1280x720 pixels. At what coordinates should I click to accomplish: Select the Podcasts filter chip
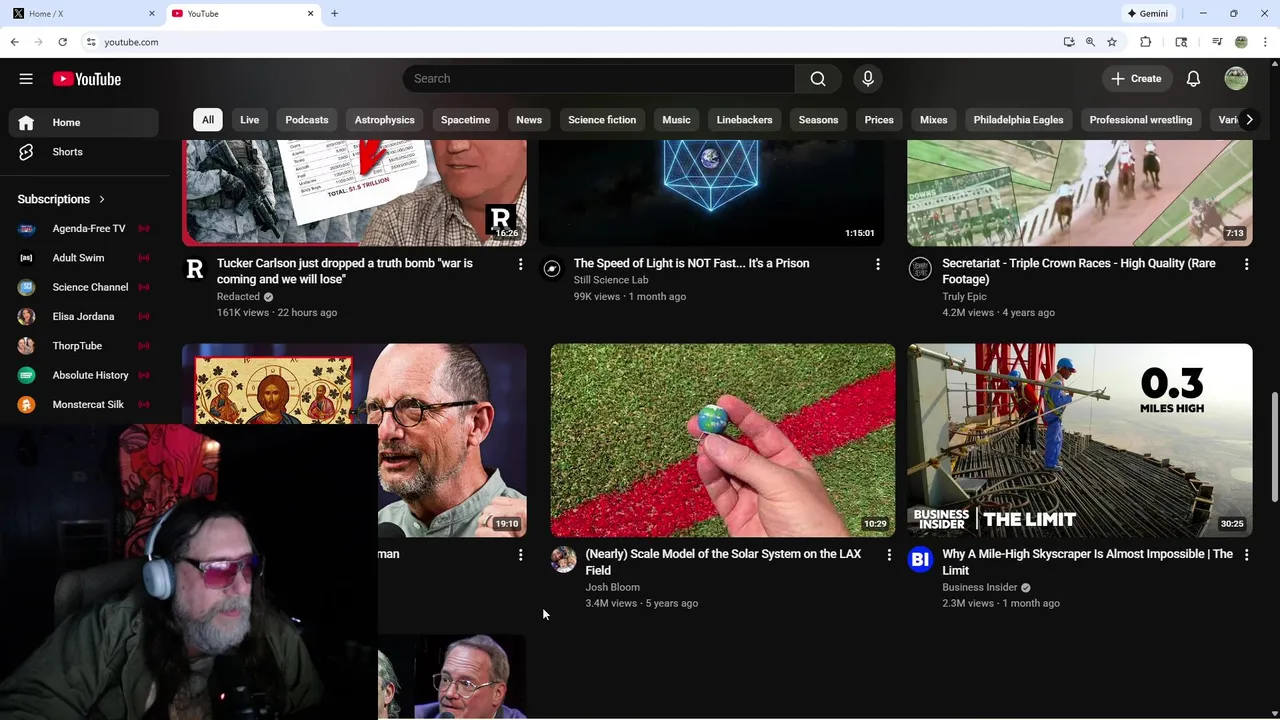point(307,120)
